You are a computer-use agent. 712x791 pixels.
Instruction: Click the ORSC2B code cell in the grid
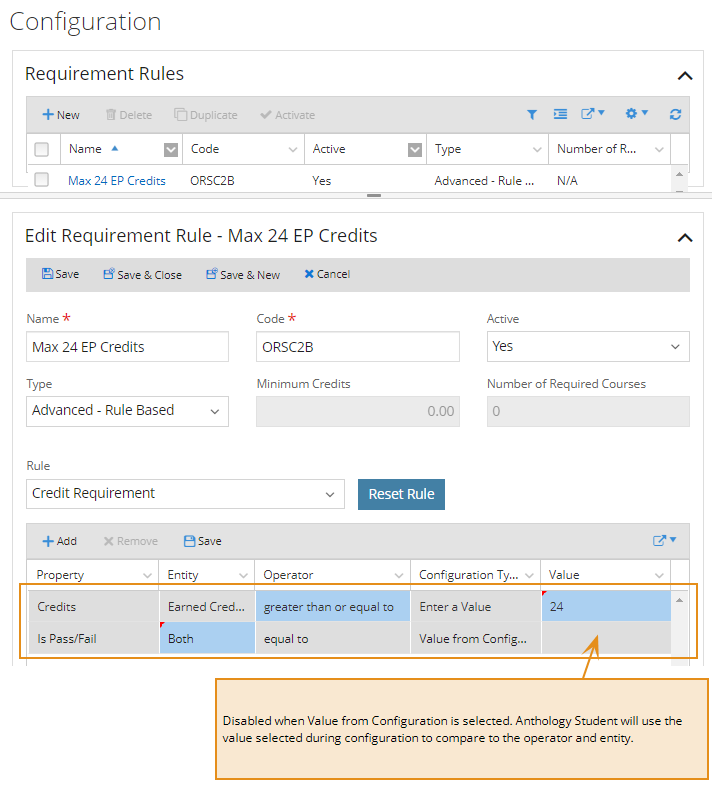click(212, 181)
